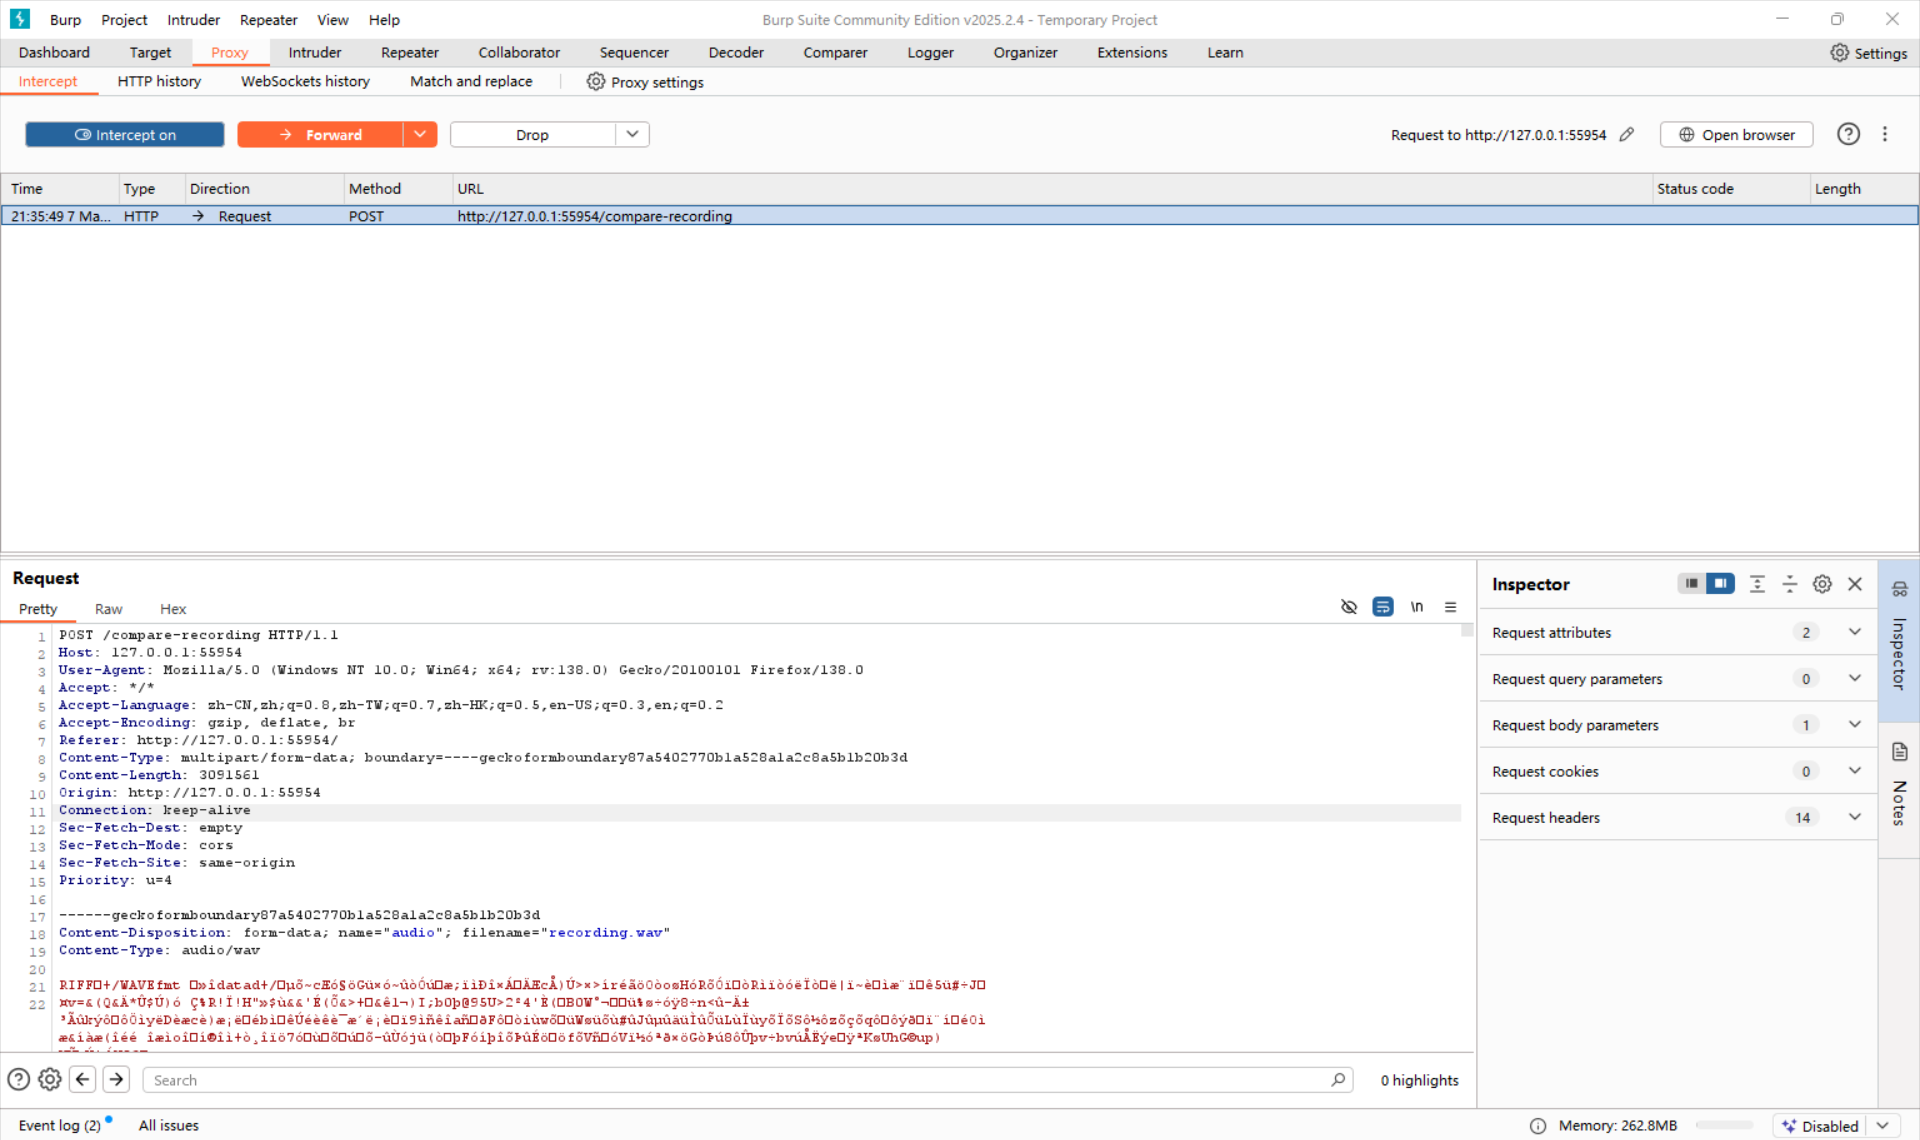Open Proxy settings

point(645,82)
